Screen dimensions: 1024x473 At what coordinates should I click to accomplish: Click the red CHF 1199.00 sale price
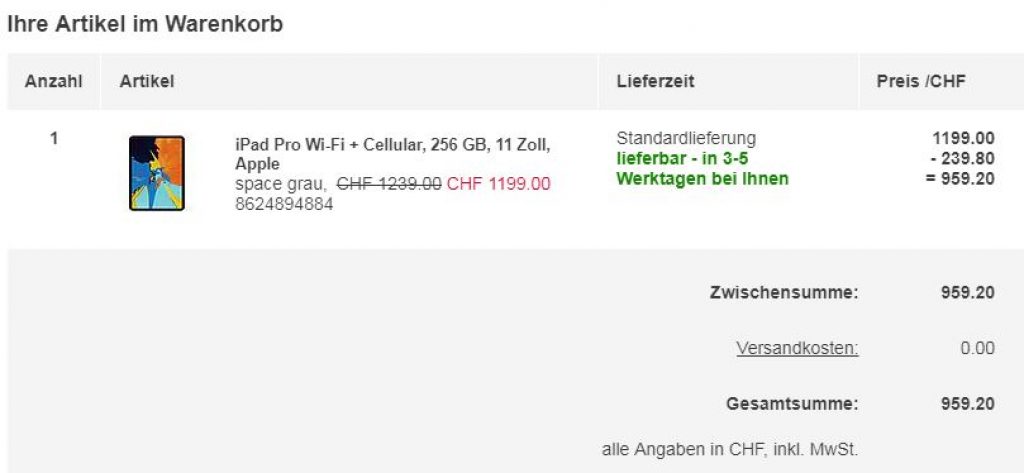(498, 184)
